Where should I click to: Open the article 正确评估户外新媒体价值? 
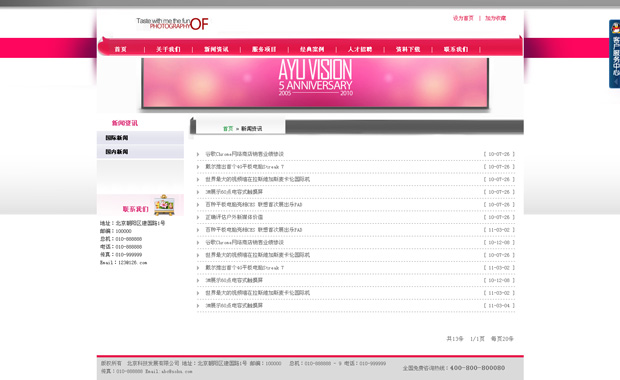point(234,217)
